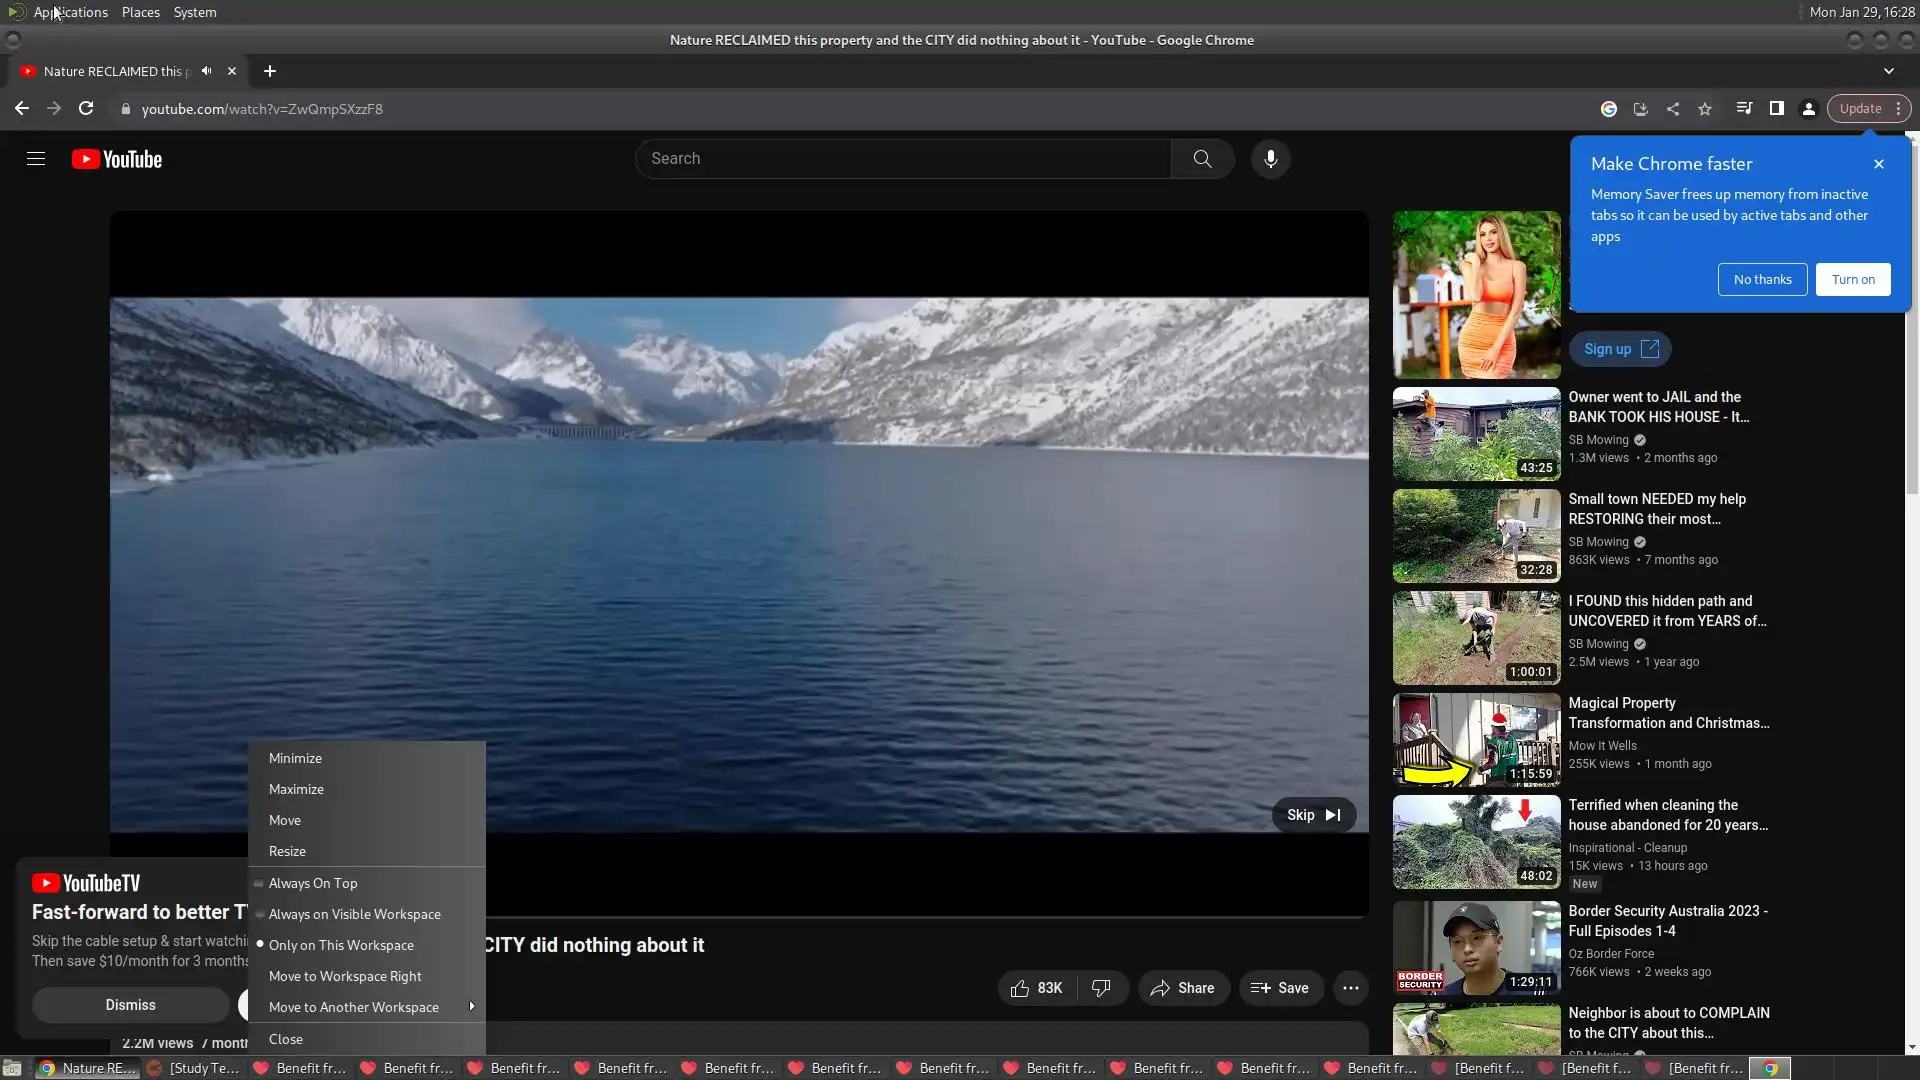Image resolution: width=1920 pixels, height=1080 pixels.
Task: Choose Move to Workspace Right
Action: [x=345, y=976]
